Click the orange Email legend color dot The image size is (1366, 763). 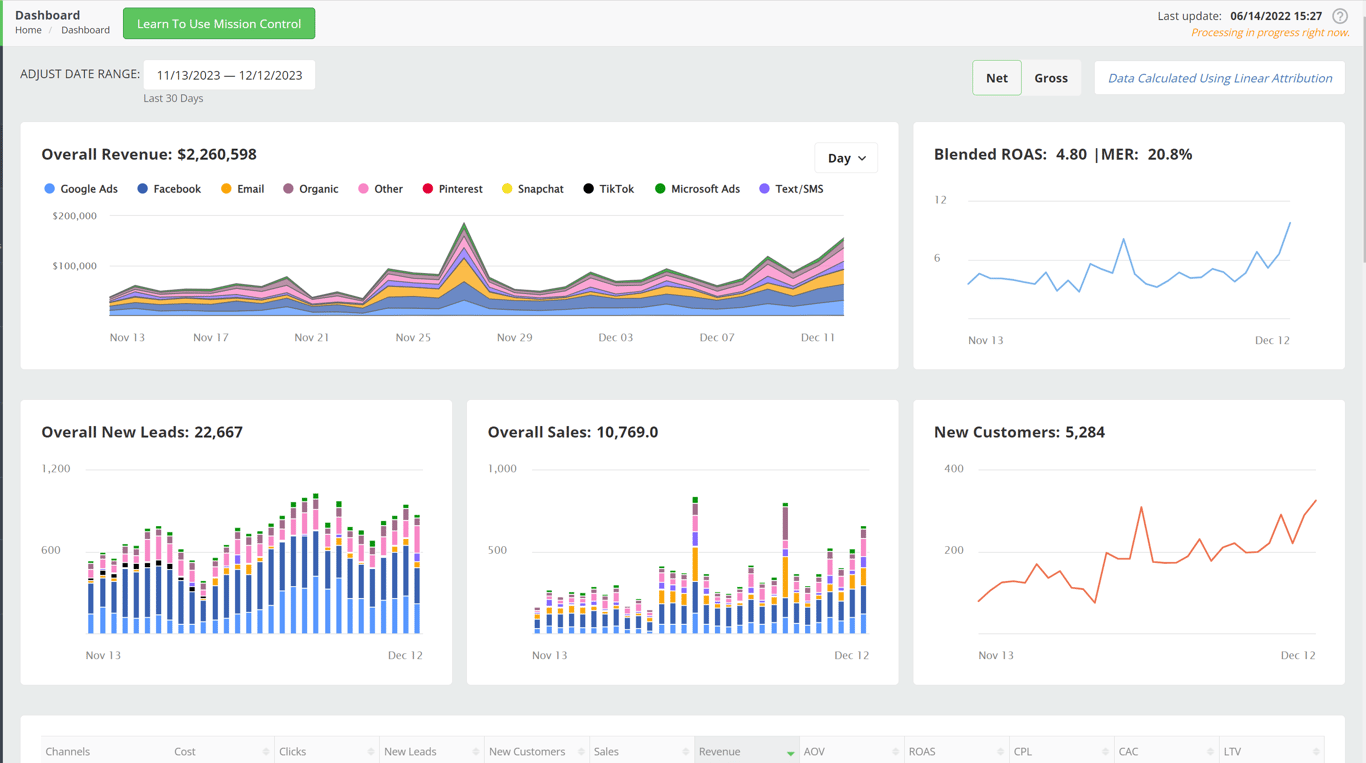226,189
